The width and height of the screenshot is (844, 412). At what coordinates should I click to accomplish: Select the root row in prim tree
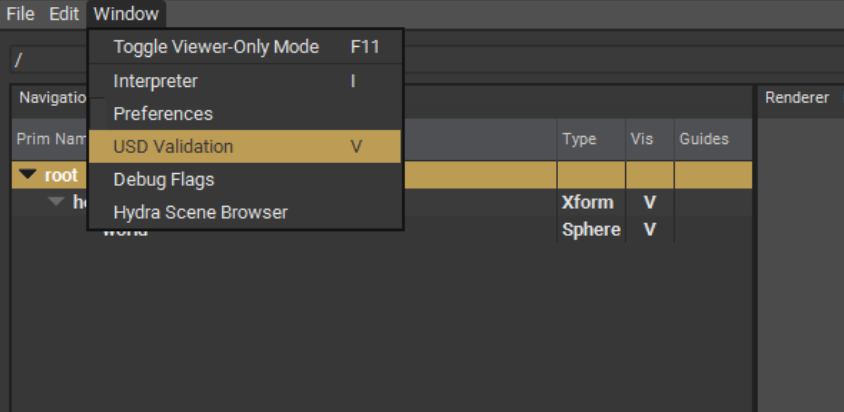coord(61,176)
